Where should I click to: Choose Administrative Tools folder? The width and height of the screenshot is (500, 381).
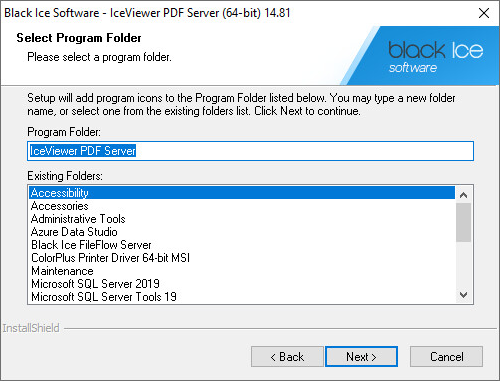pos(242,219)
